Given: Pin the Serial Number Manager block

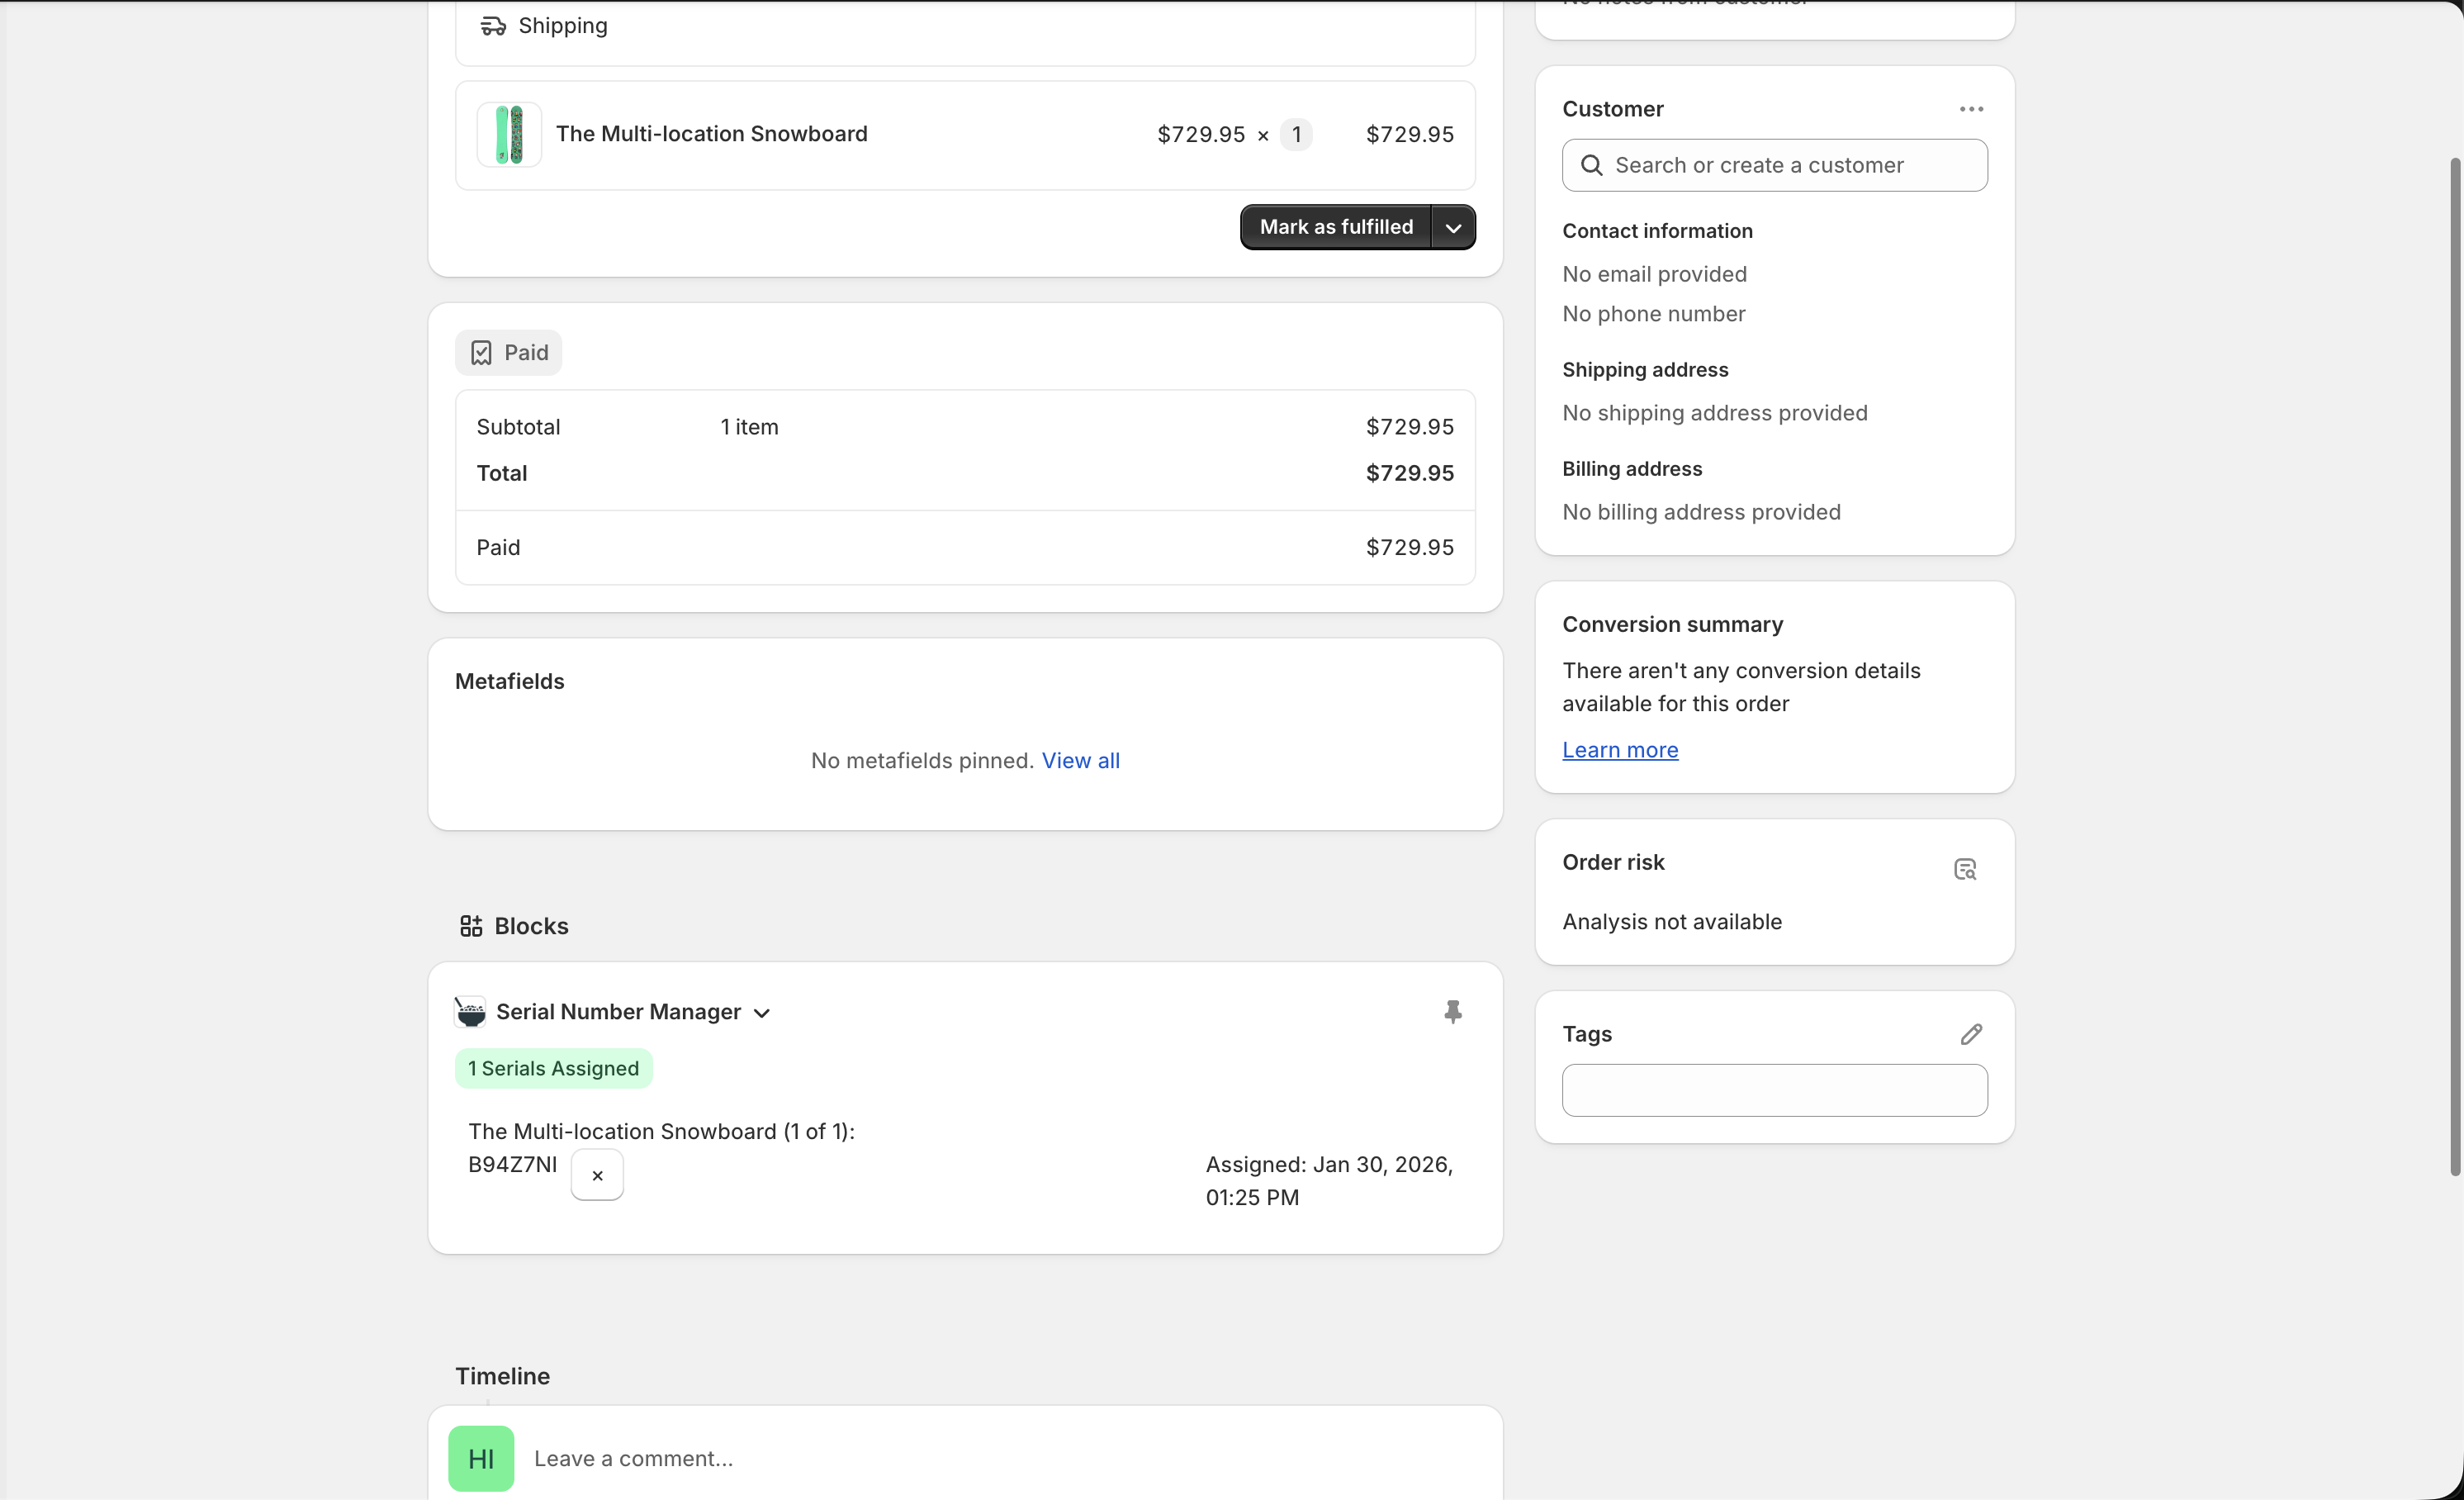Looking at the screenshot, I should point(1453,1011).
